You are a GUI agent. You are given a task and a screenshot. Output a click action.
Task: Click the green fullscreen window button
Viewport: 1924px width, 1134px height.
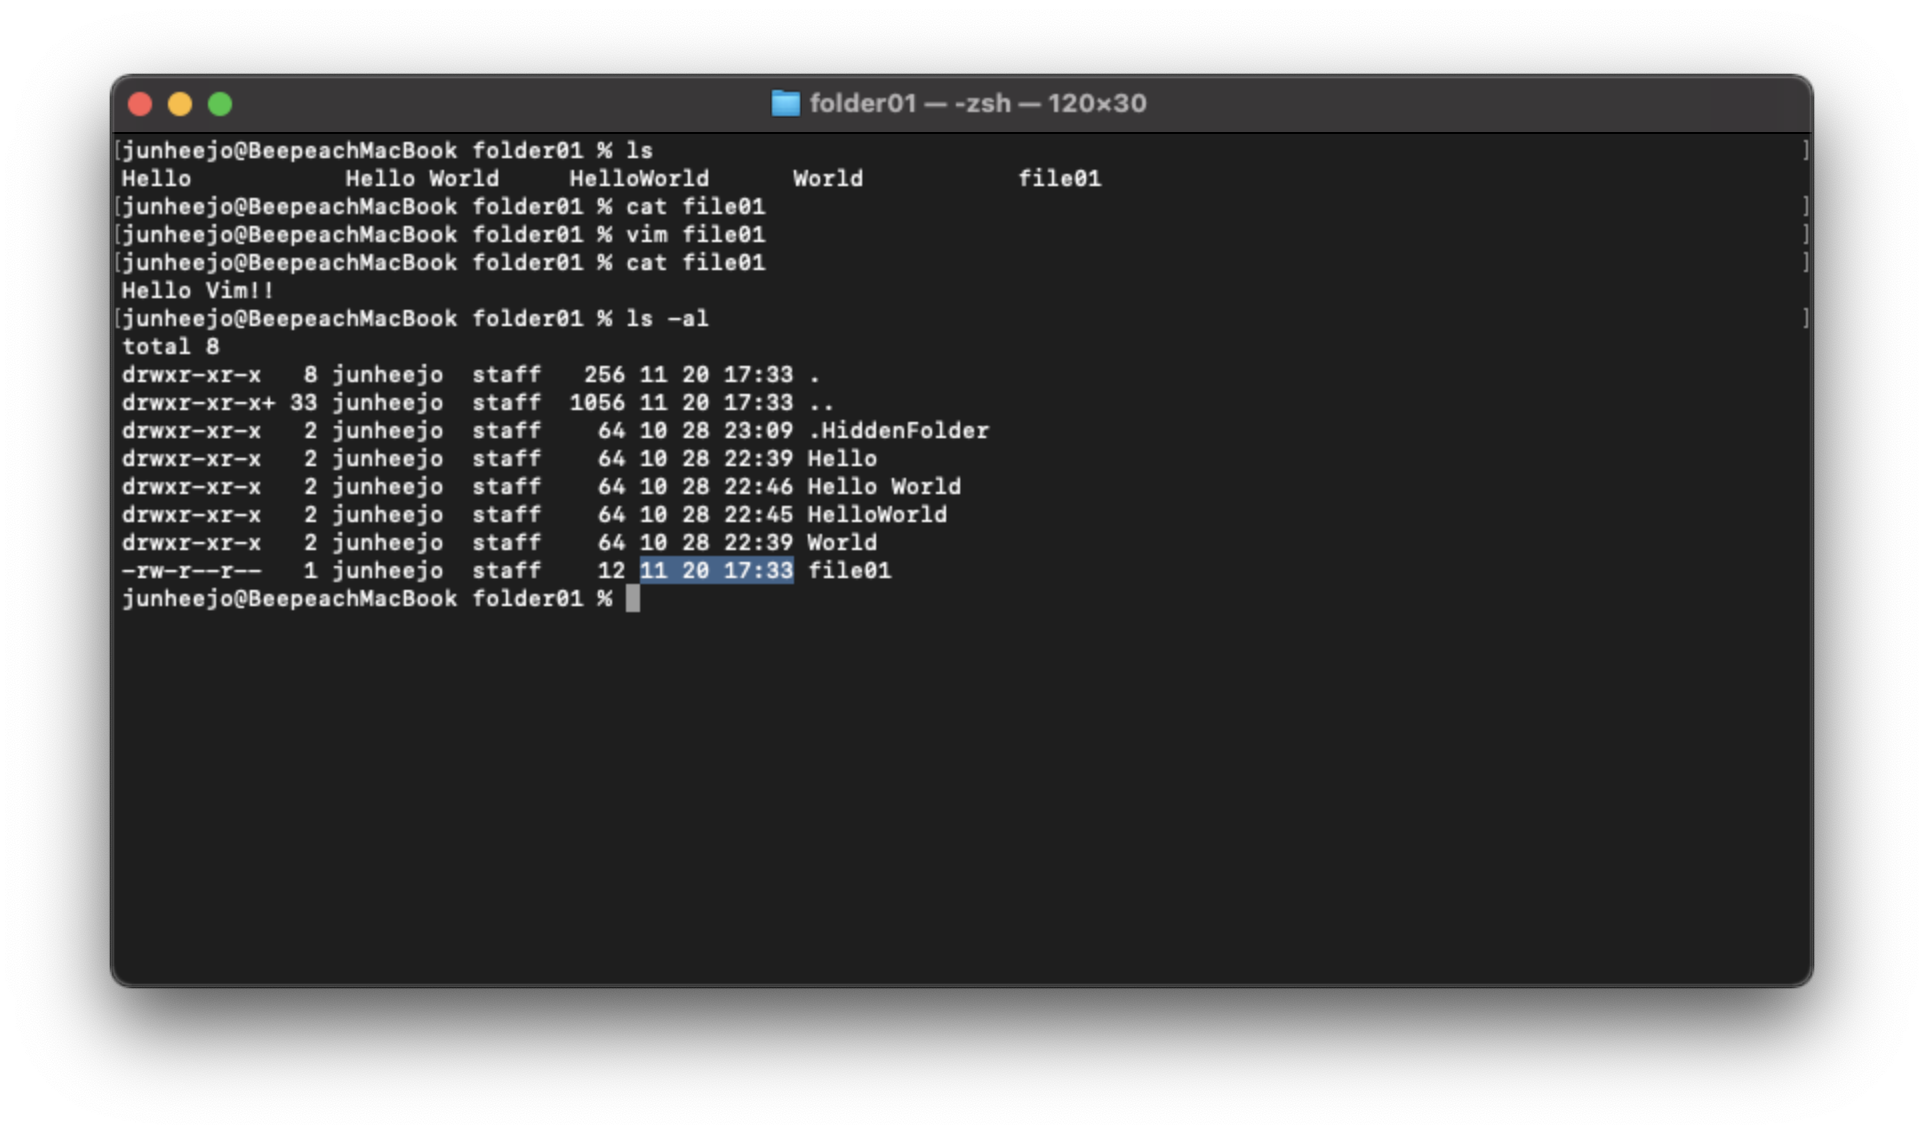(x=220, y=104)
